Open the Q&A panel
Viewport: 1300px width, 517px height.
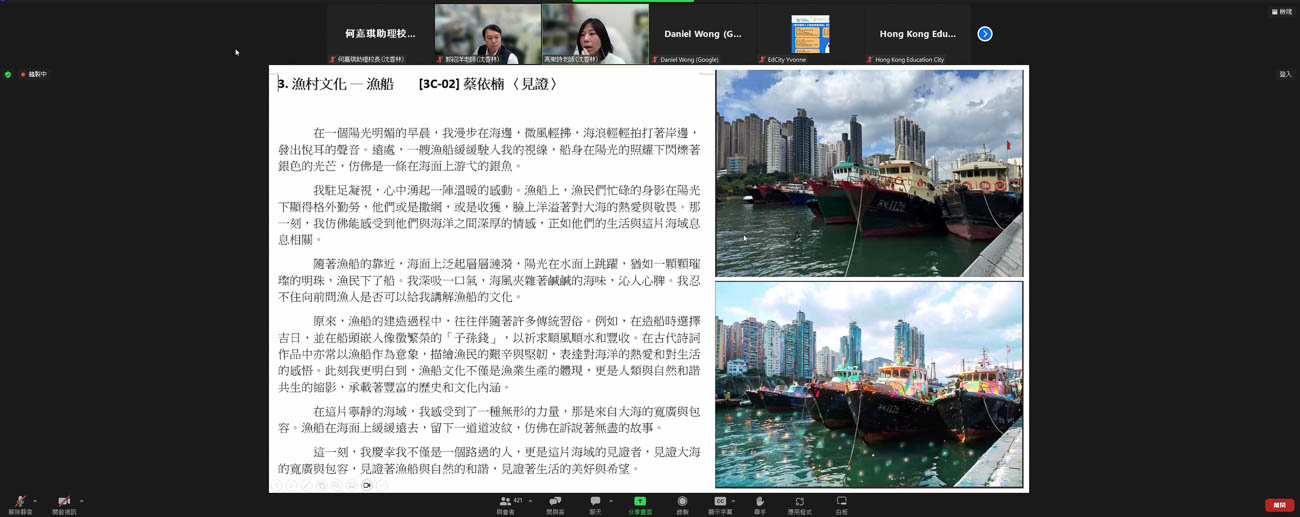[555, 503]
